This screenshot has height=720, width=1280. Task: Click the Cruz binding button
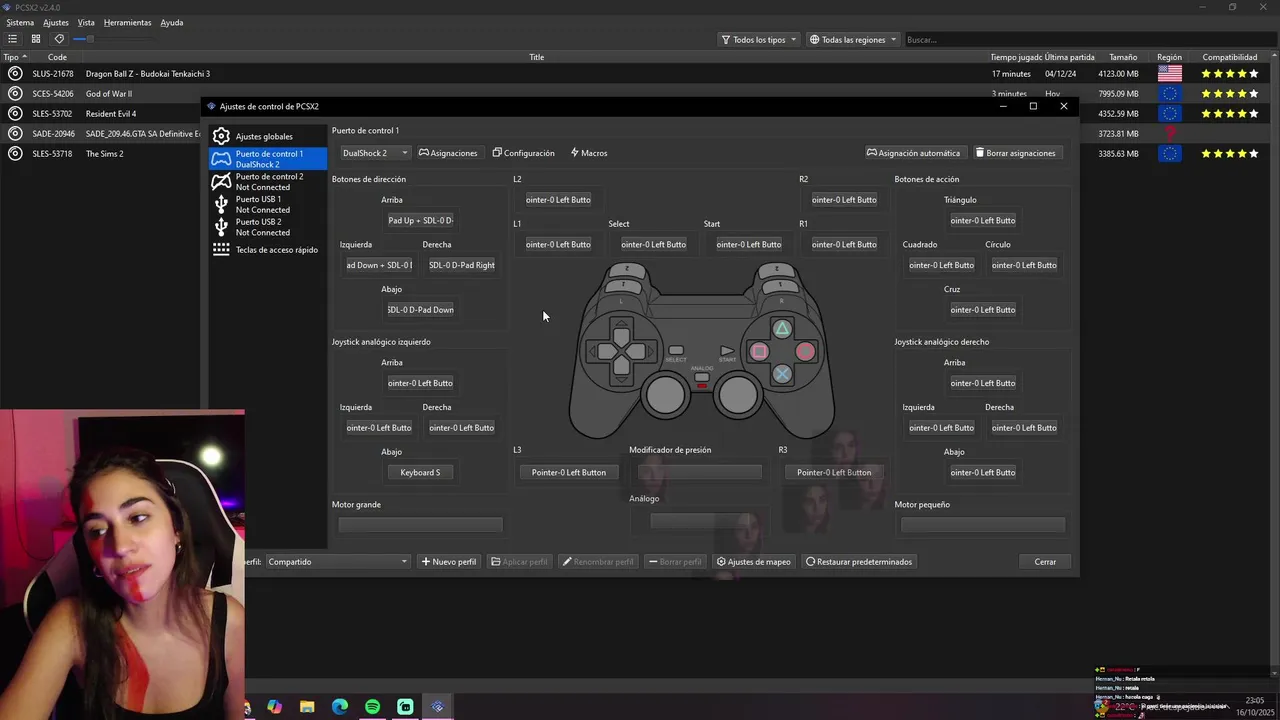point(983,310)
